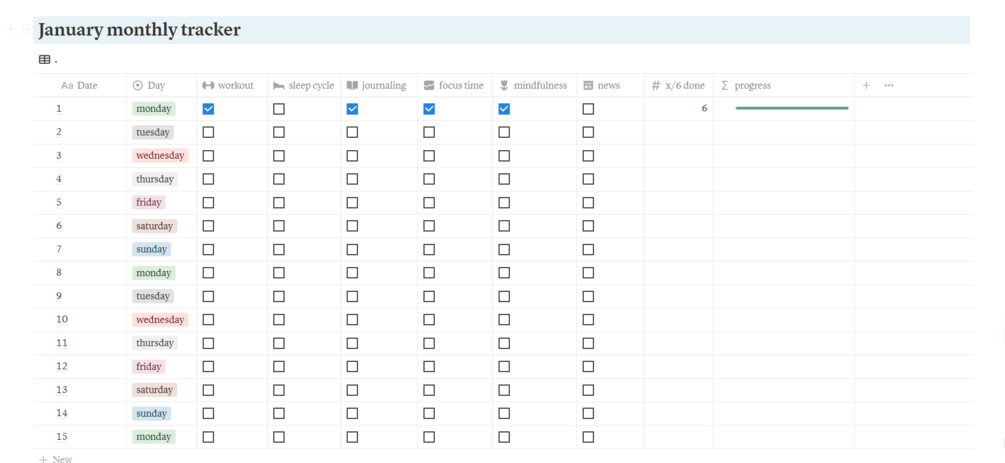
Task: Click the hash icon in x/6 done header
Action: tap(656, 85)
